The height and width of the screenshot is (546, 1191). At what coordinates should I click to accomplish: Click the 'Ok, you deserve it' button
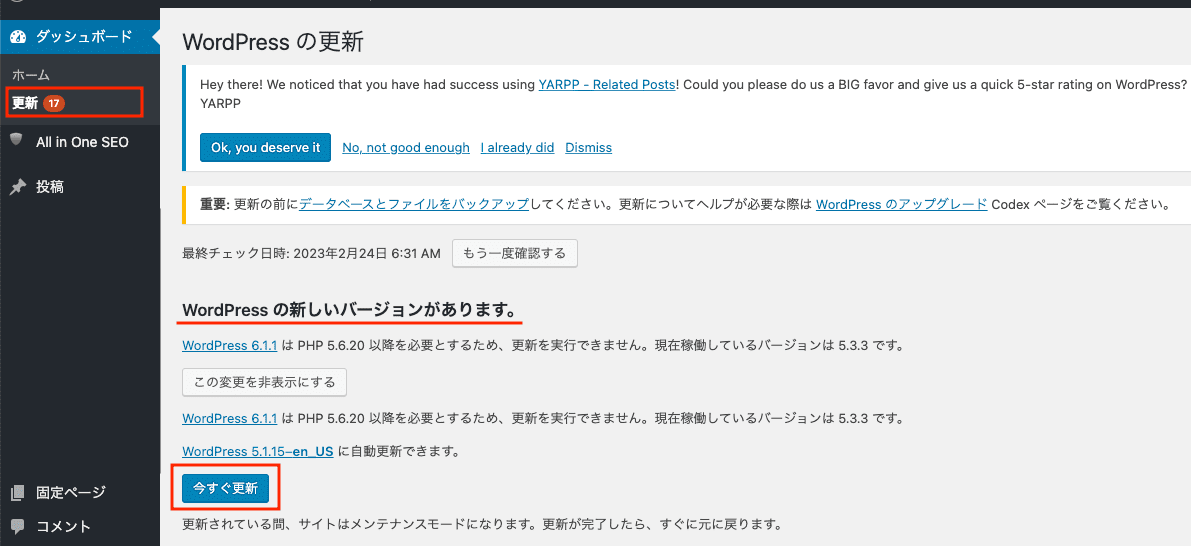[x=265, y=147]
